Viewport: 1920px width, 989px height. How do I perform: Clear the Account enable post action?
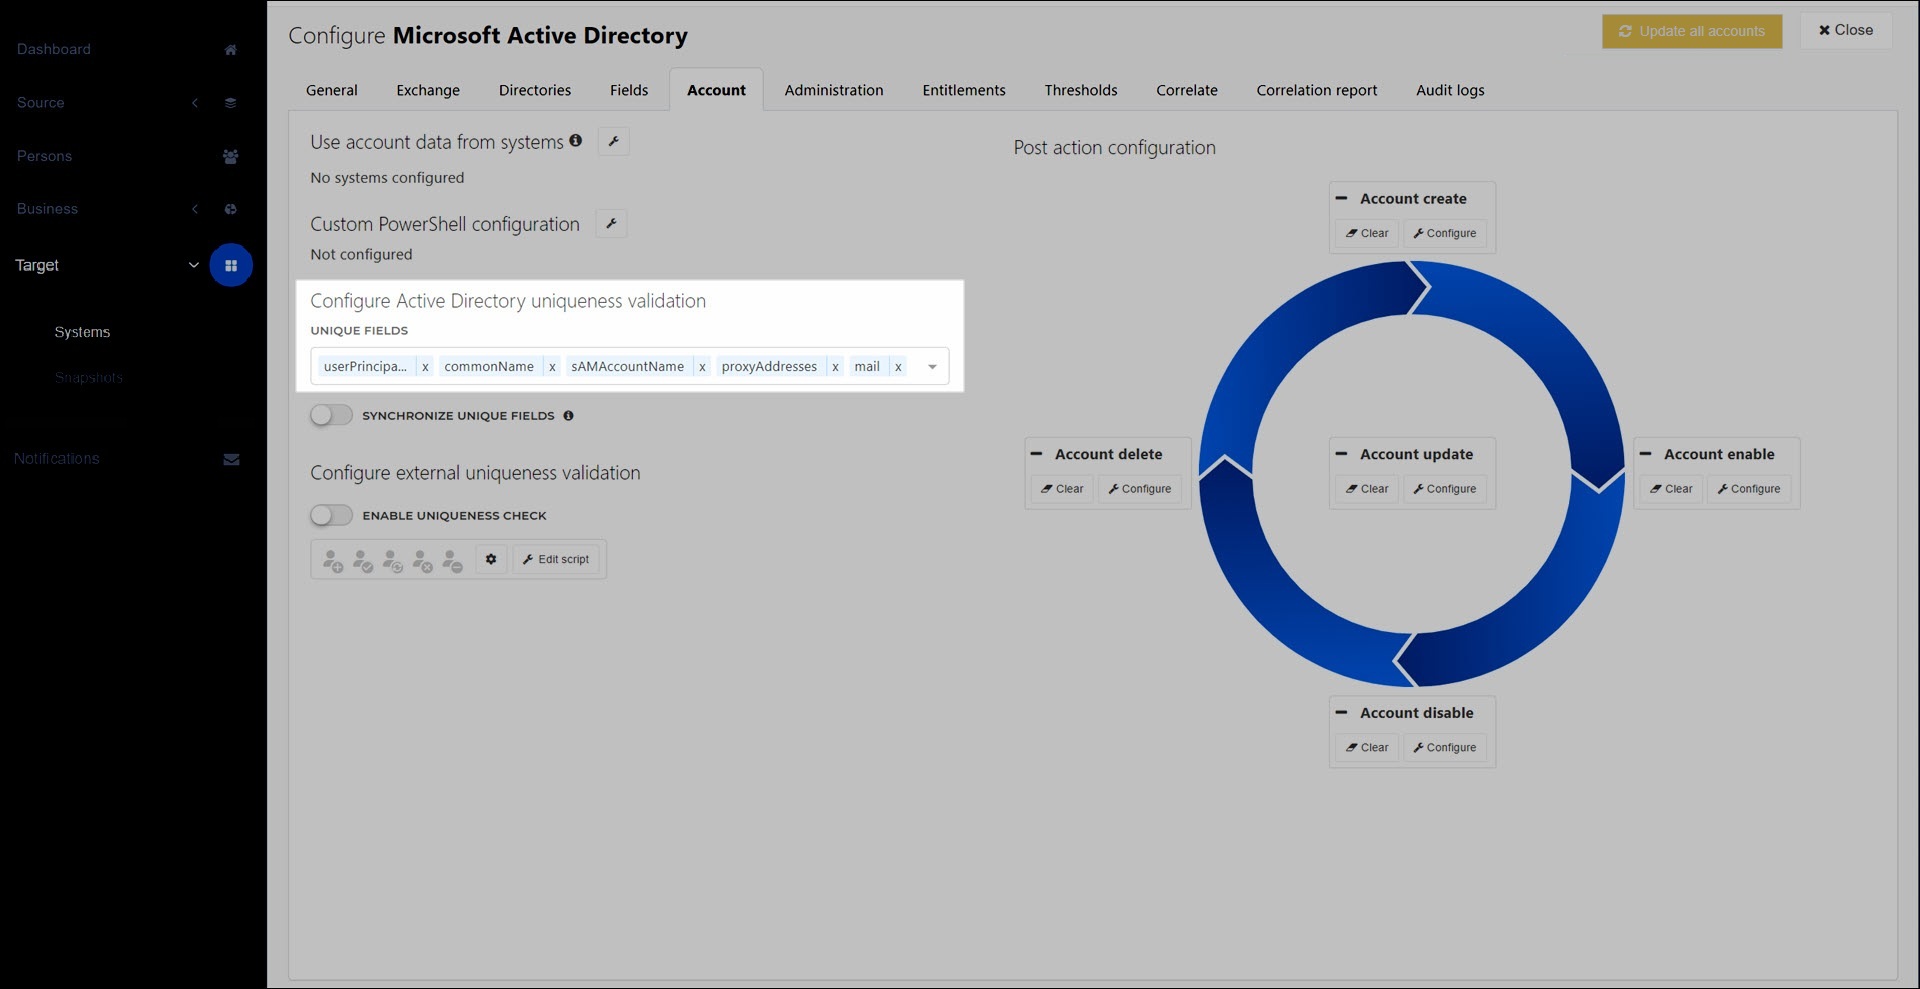[x=1671, y=489]
